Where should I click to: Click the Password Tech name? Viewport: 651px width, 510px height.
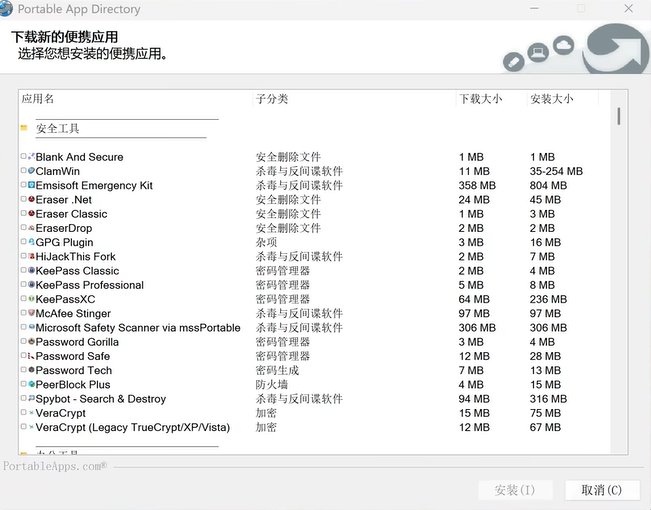[74, 370]
